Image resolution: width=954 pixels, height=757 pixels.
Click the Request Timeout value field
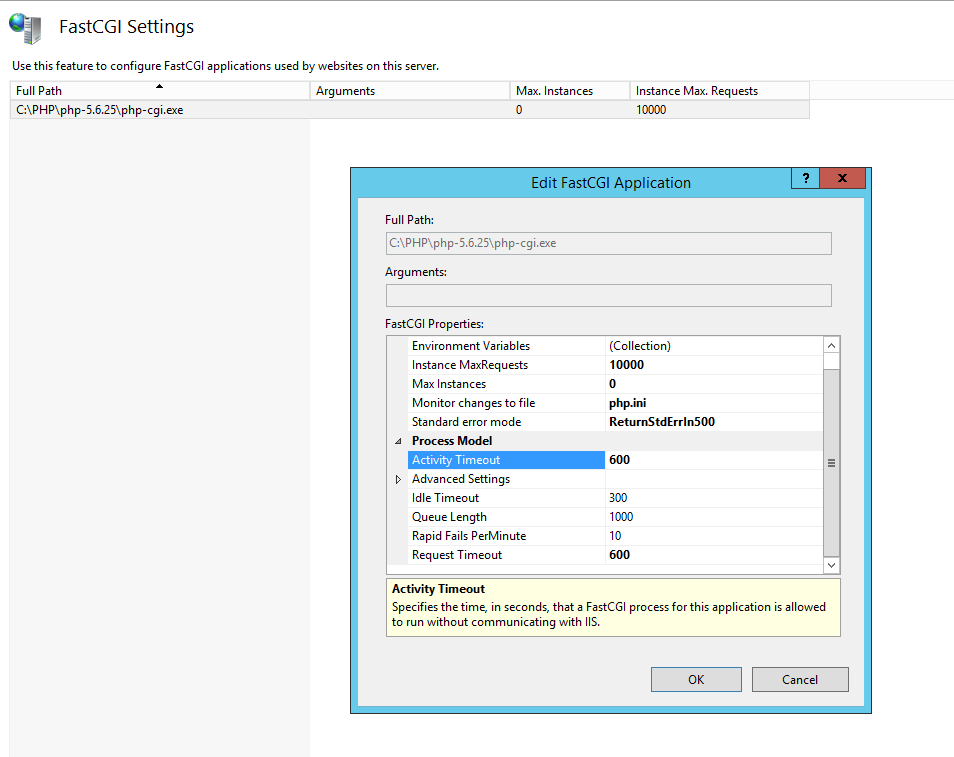point(714,555)
